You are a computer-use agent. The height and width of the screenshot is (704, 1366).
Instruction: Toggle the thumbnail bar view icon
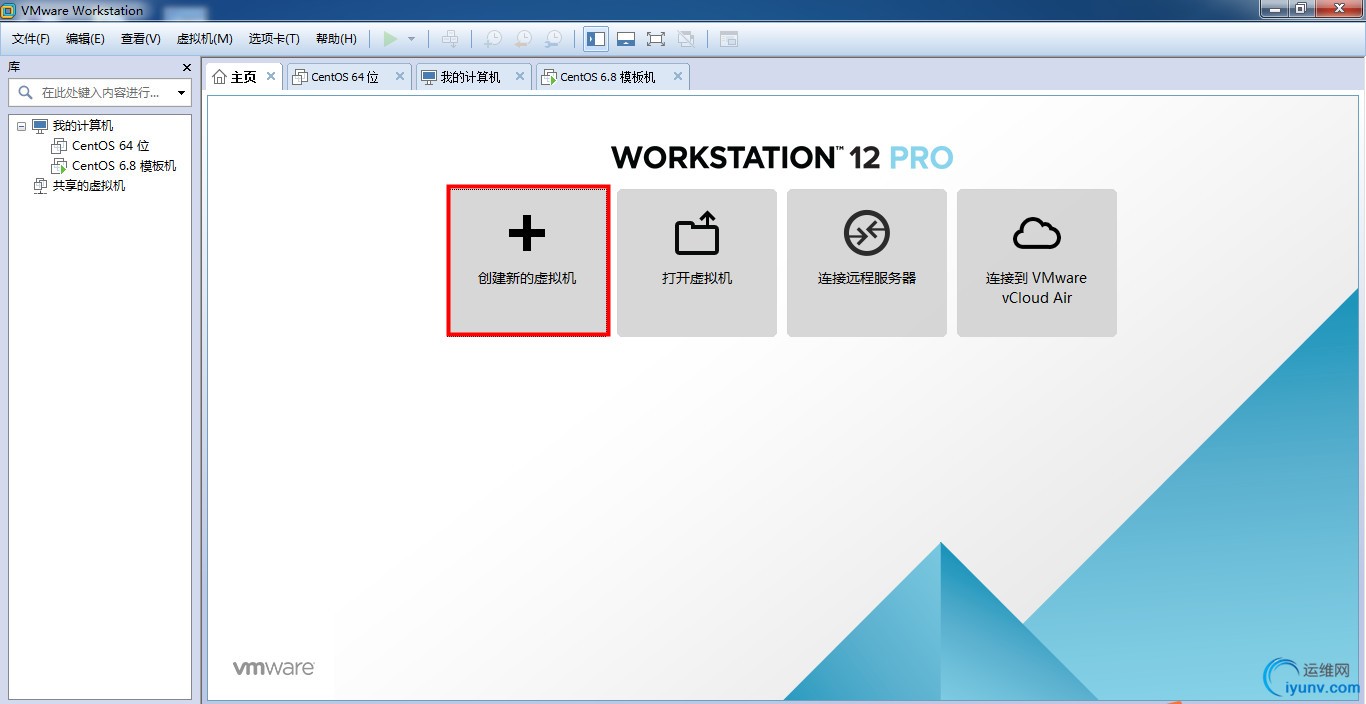pyautogui.click(x=626, y=39)
